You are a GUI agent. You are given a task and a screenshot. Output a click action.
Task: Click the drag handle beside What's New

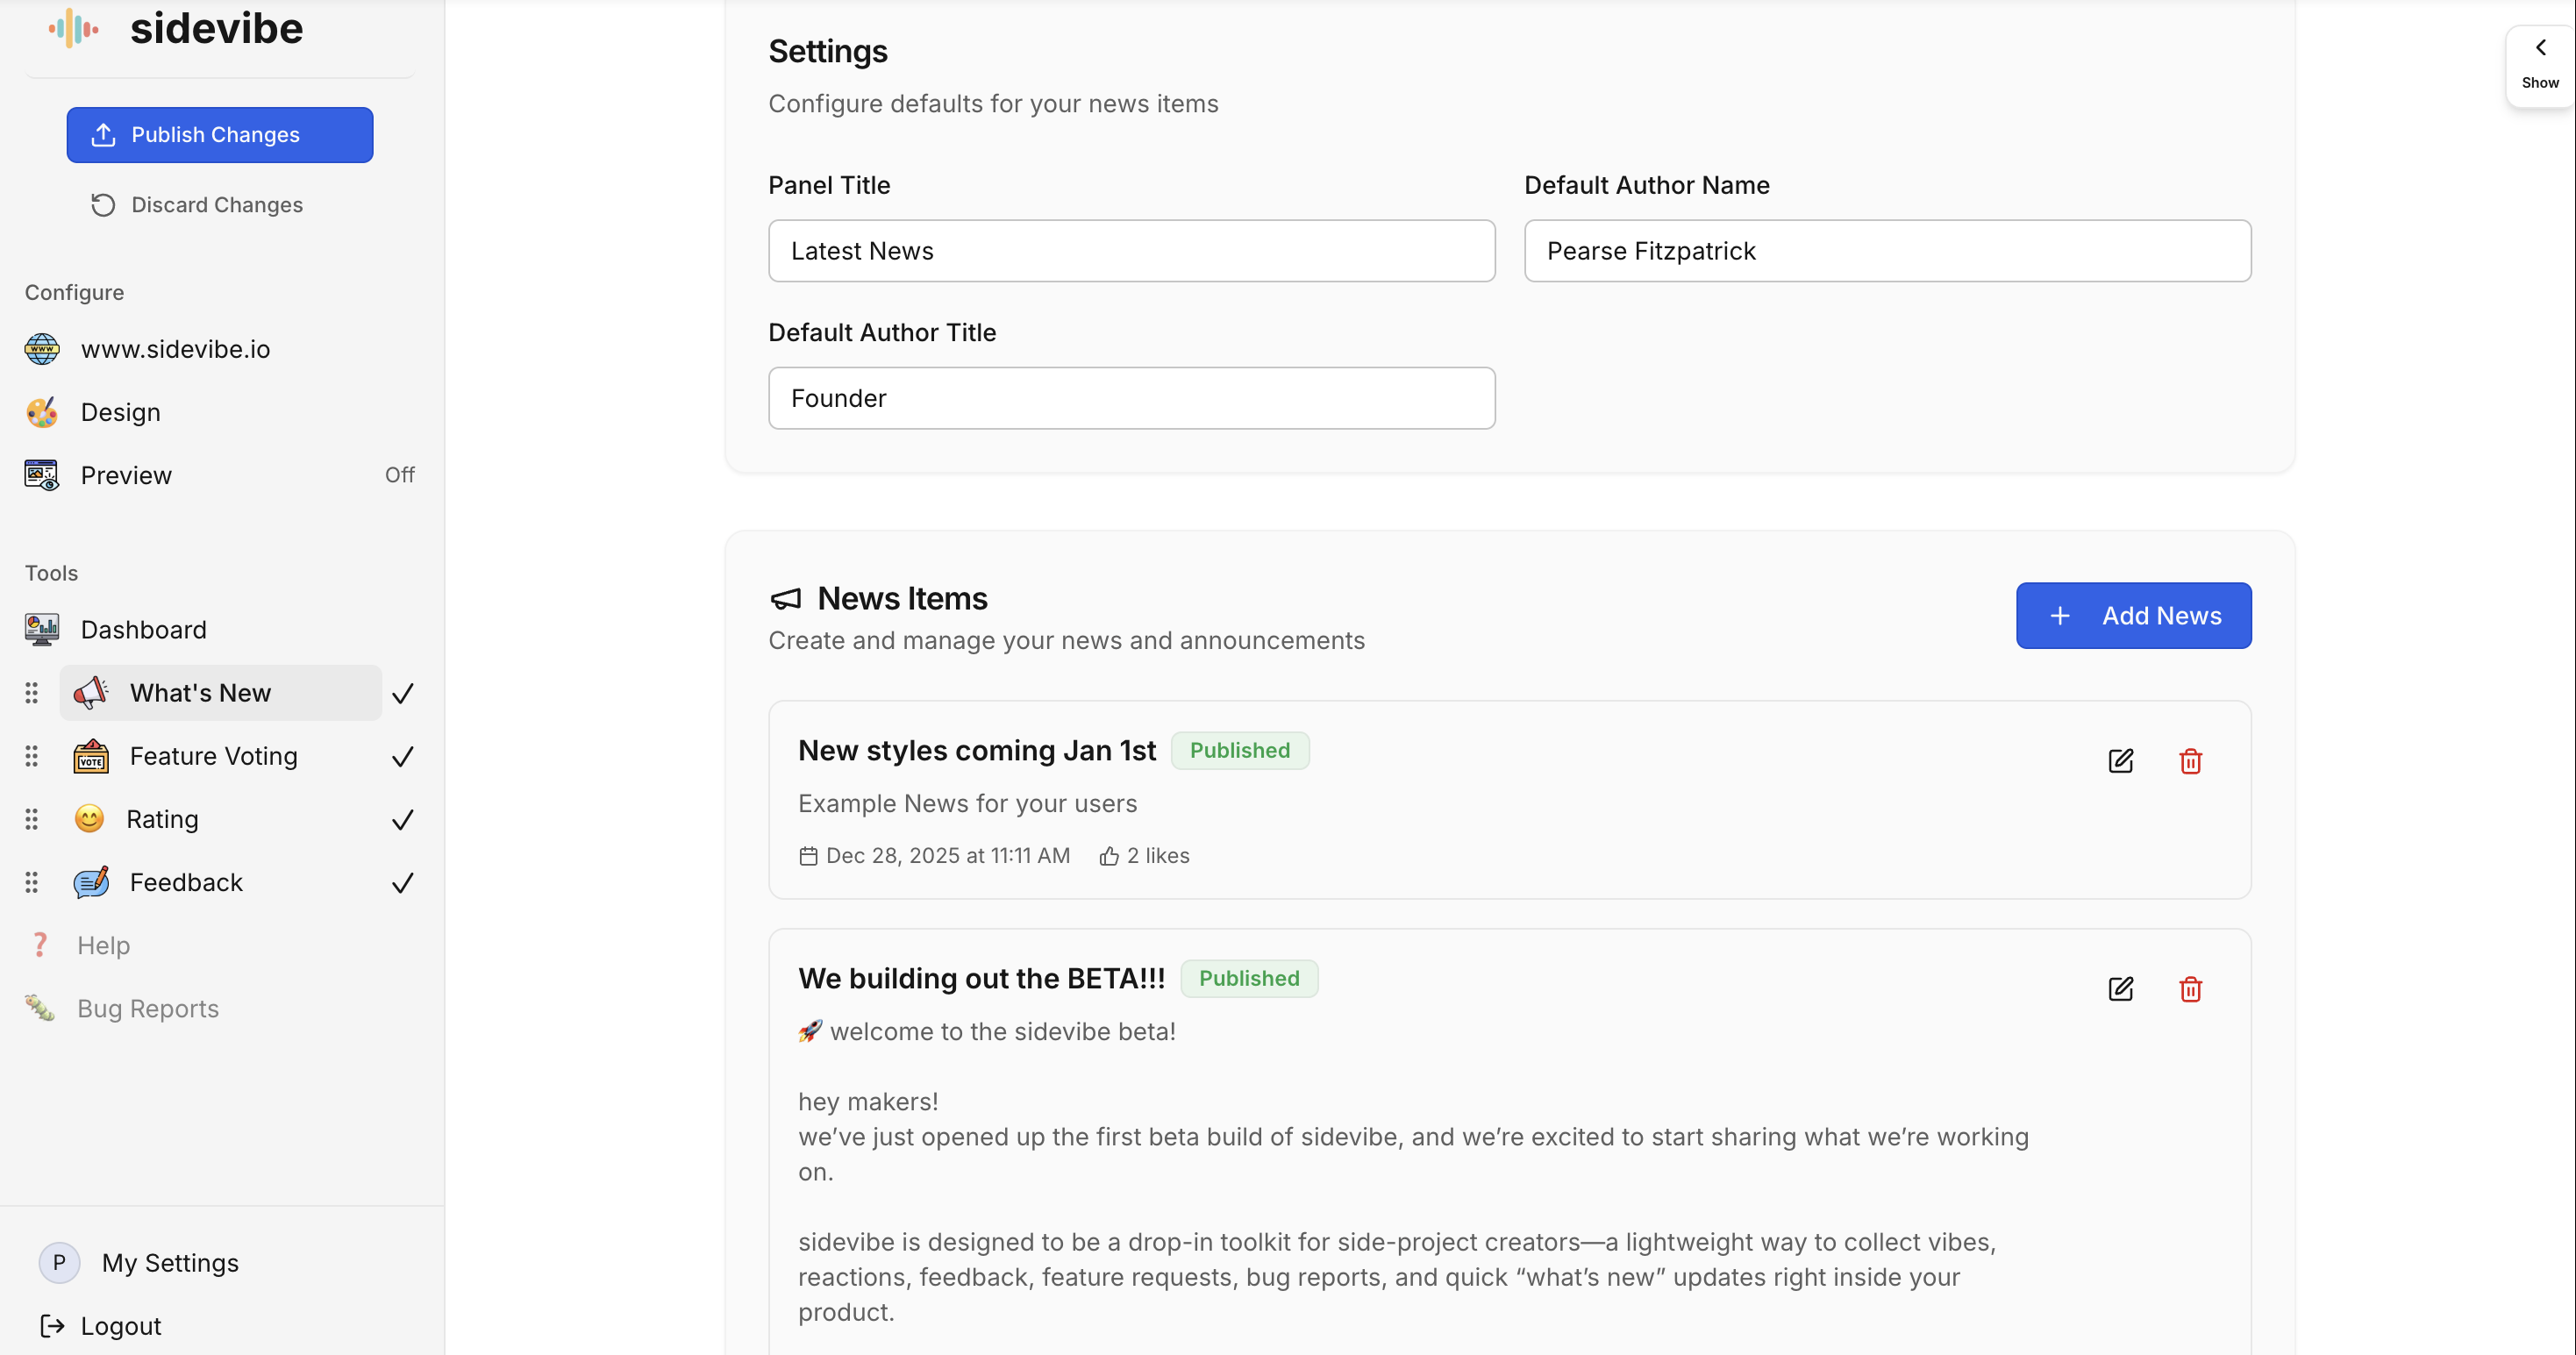tap(32, 693)
